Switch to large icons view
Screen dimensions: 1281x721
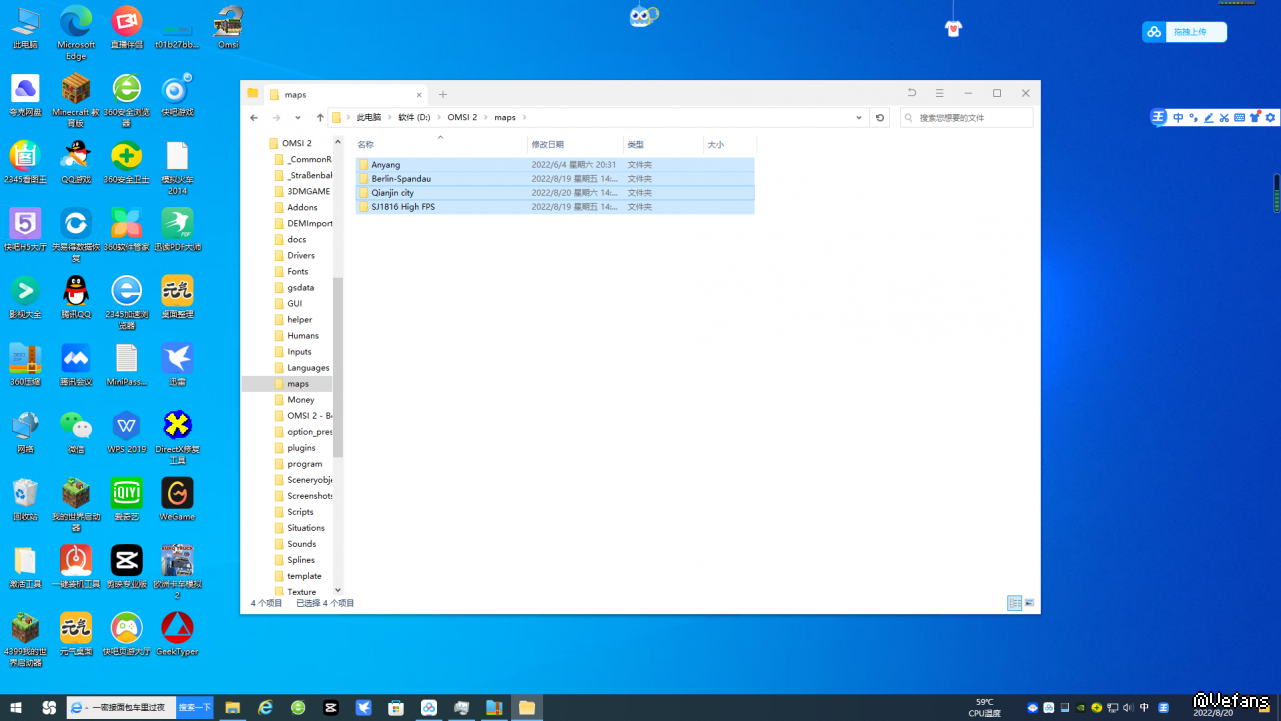pos(1030,603)
